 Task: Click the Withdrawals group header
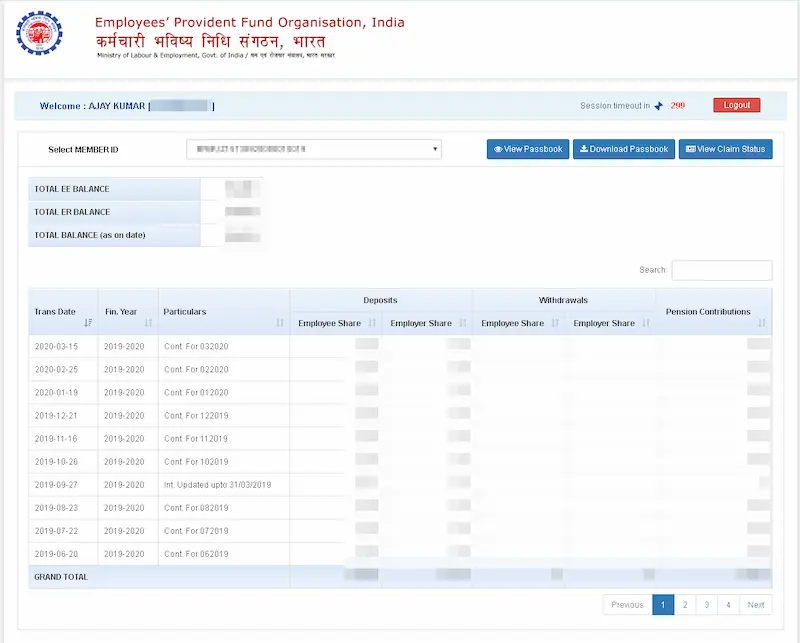pos(563,300)
